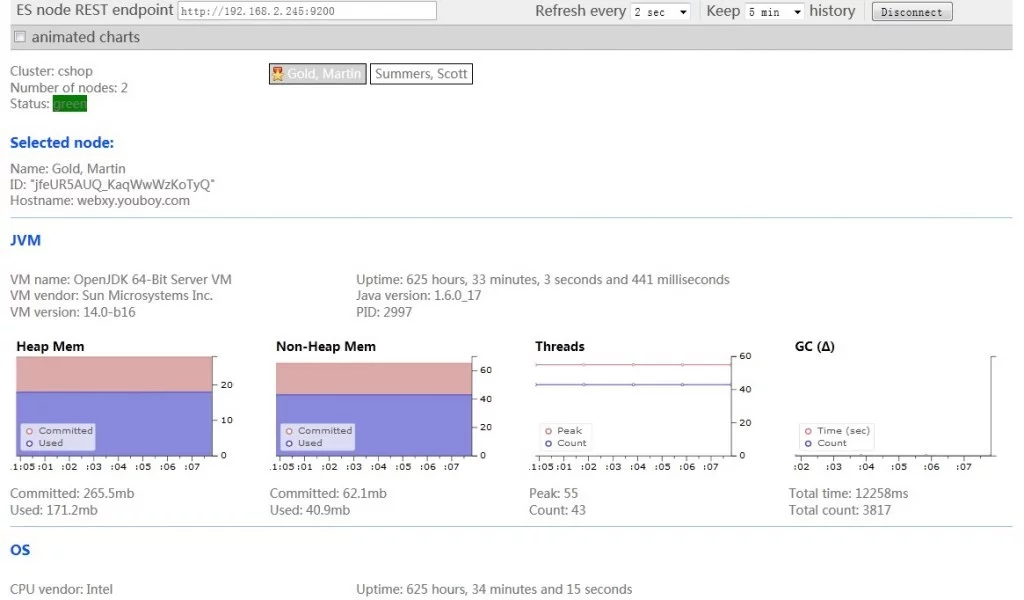Screen dimensions: 1024x600
Task: Open the Keep 5 min history dropdown
Action: tap(774, 12)
